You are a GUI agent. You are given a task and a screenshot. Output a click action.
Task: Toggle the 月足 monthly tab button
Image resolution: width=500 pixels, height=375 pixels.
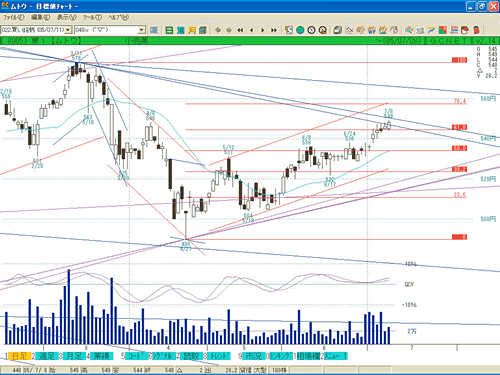74,356
